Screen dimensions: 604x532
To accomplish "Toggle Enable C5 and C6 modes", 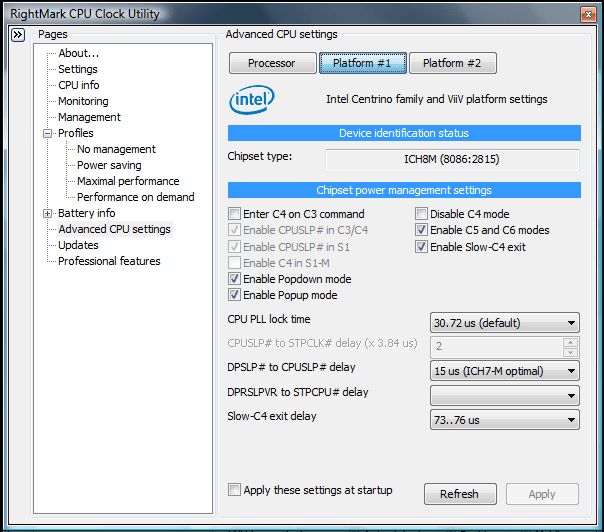I will 421,230.
